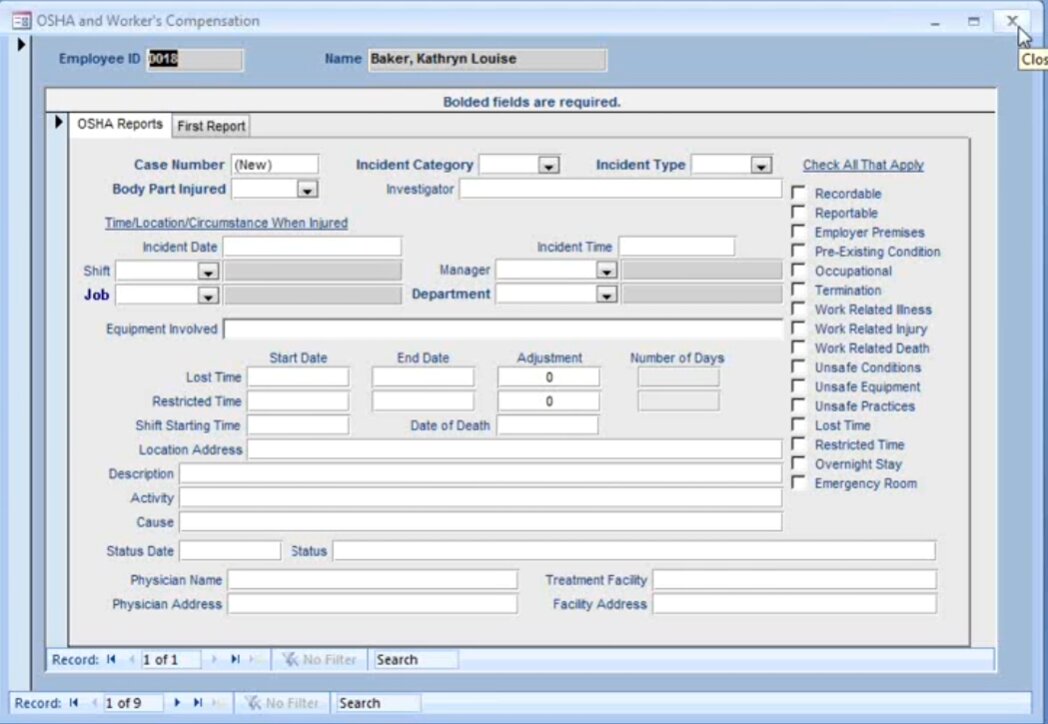Check the Recordable checkbox

click(798, 193)
